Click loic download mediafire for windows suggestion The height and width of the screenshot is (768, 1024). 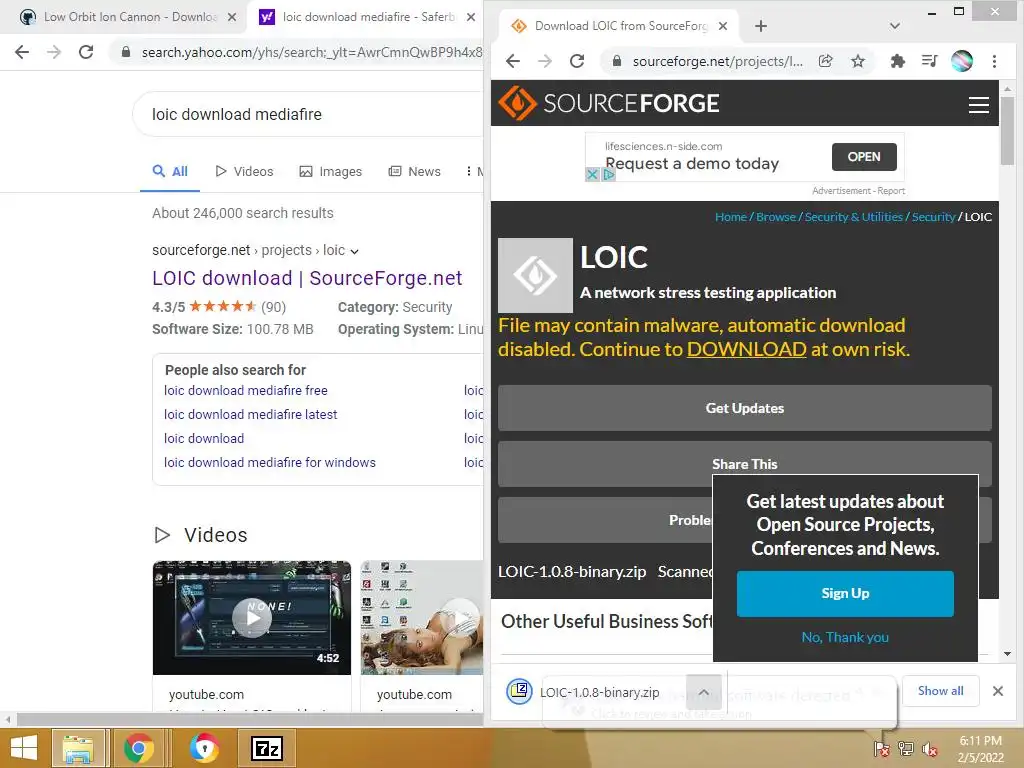(270, 462)
